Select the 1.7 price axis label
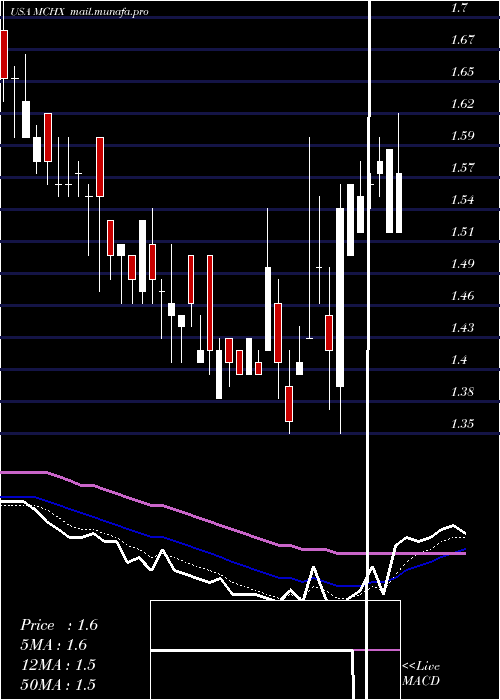 click(x=460, y=8)
